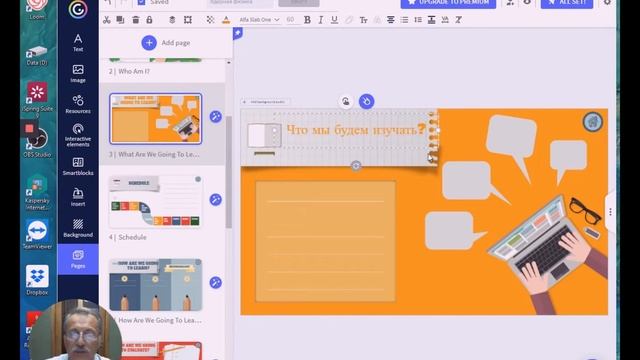Screen dimensions: 640x360
Task: Open the Text tool in sidebar
Action: coord(78,42)
